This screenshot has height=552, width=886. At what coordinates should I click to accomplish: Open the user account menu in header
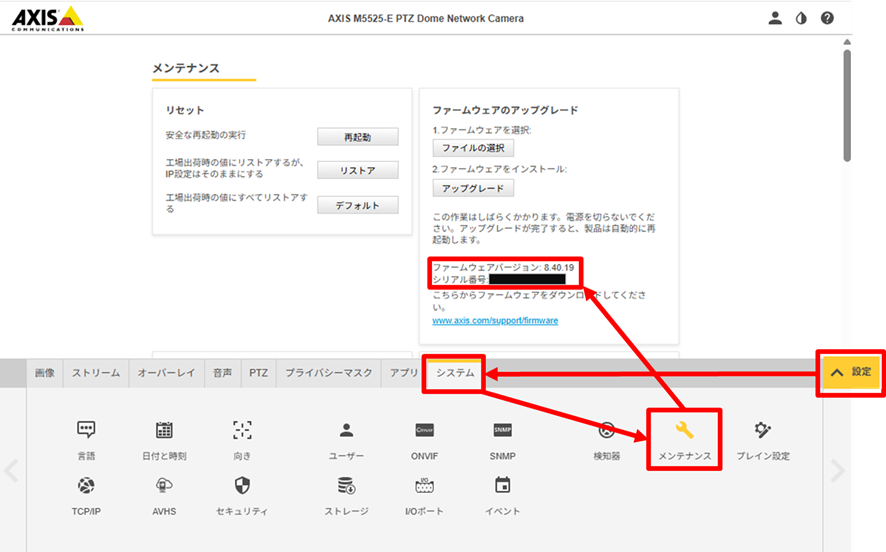pos(775,18)
